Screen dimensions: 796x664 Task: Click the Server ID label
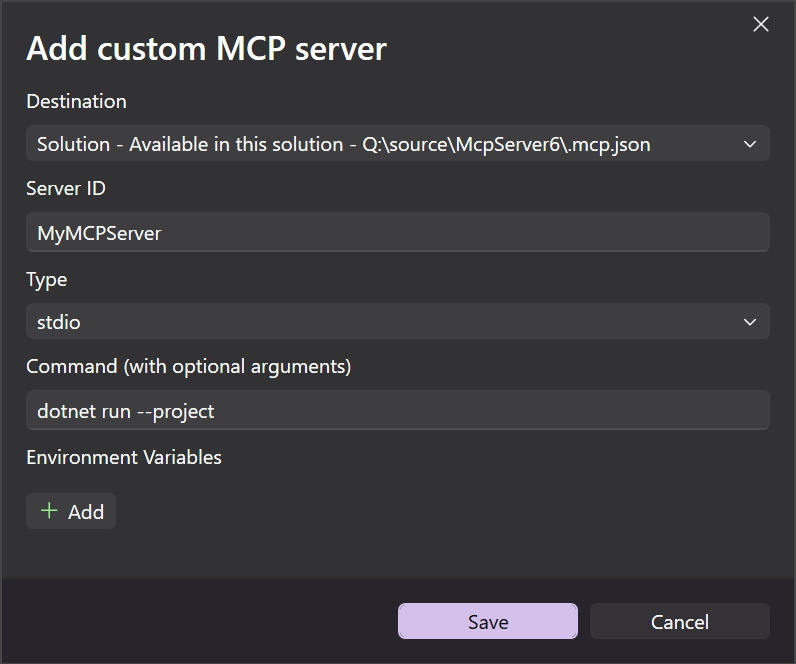tap(66, 189)
